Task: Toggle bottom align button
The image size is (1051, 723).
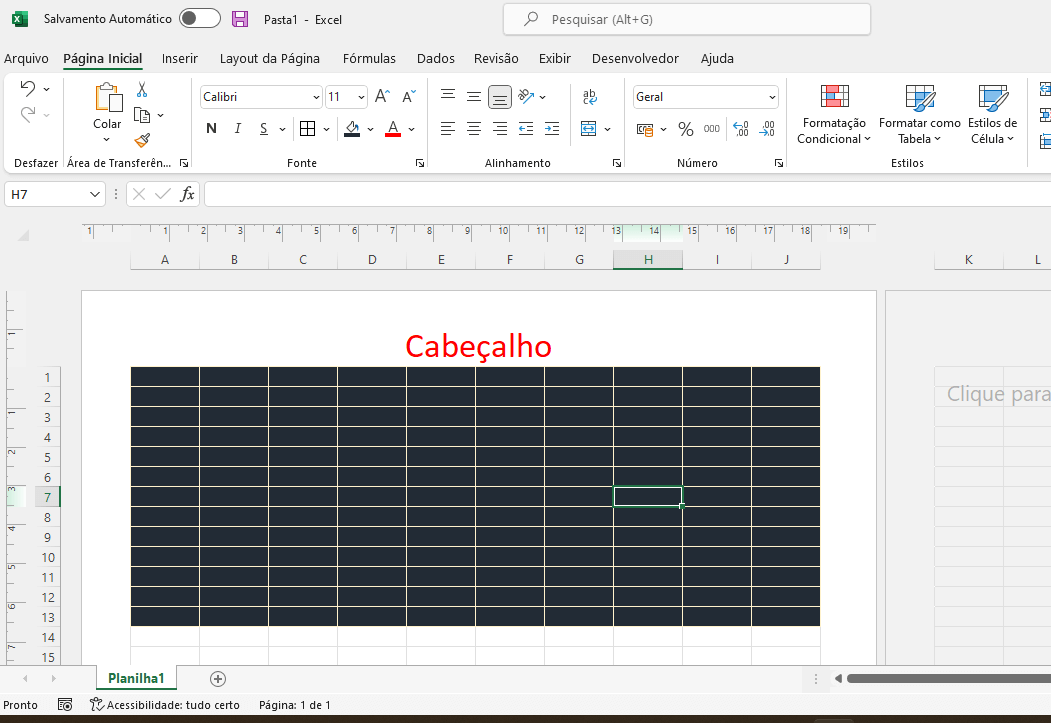Action: point(499,96)
